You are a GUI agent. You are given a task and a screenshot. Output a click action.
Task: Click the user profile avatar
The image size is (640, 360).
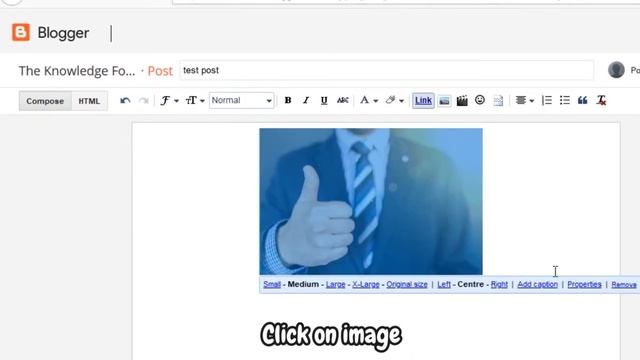click(616, 70)
